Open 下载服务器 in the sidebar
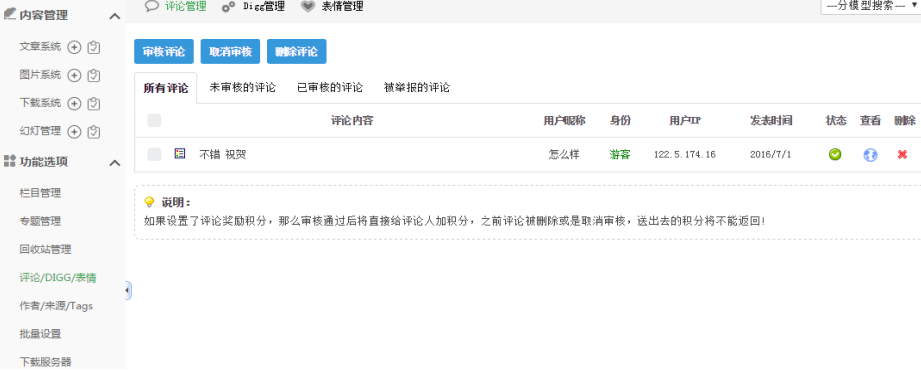The height and width of the screenshot is (381, 921). pyautogui.click(x=45, y=362)
